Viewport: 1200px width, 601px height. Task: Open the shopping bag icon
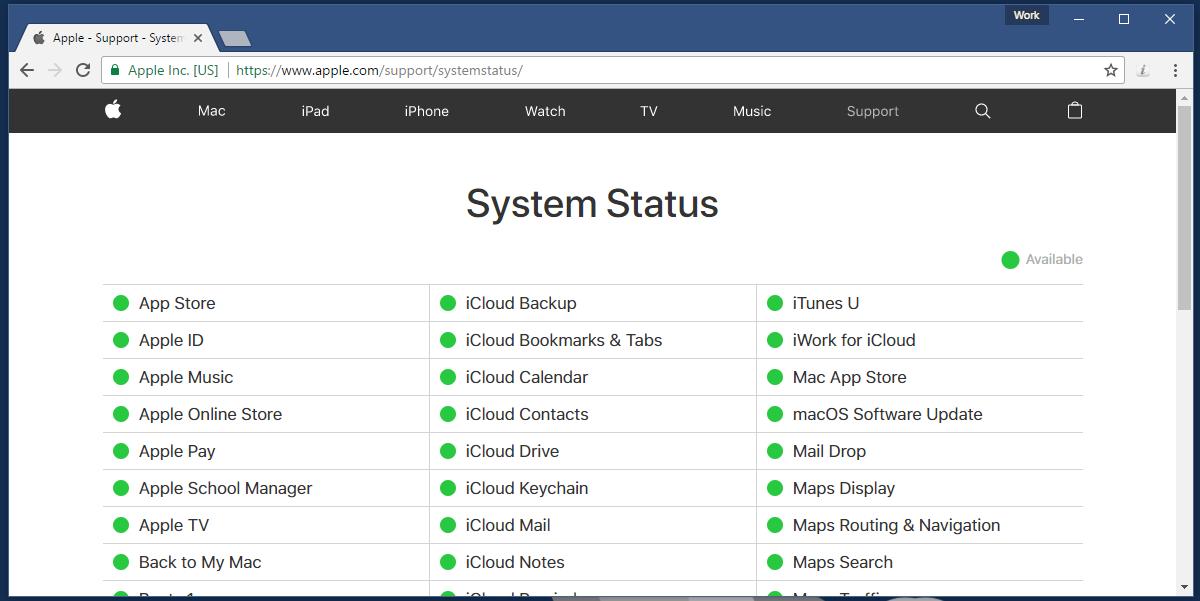pos(1075,110)
